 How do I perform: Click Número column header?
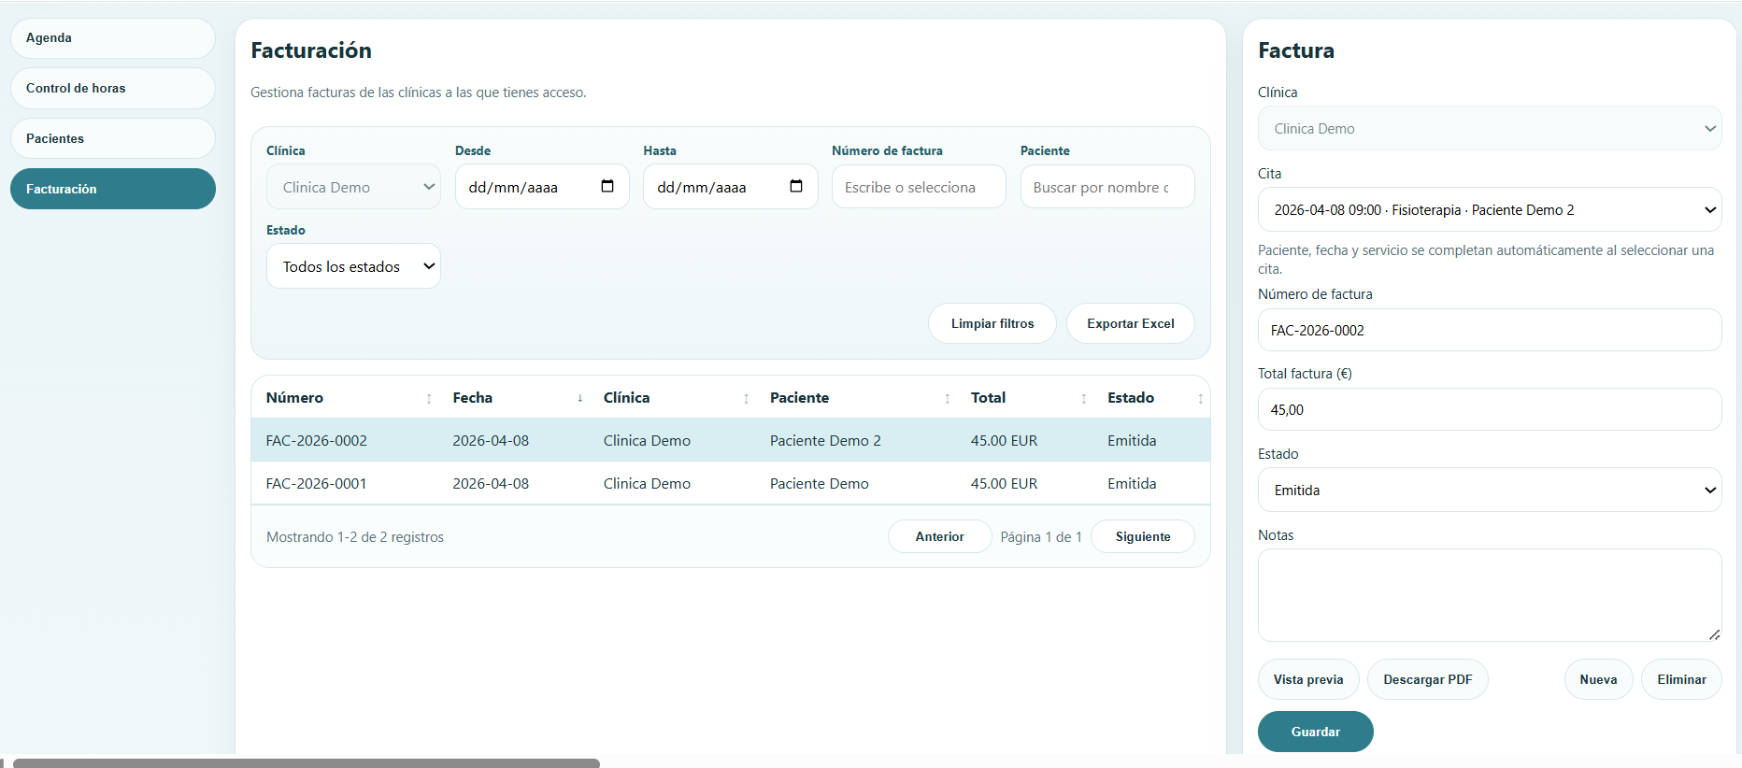(294, 398)
